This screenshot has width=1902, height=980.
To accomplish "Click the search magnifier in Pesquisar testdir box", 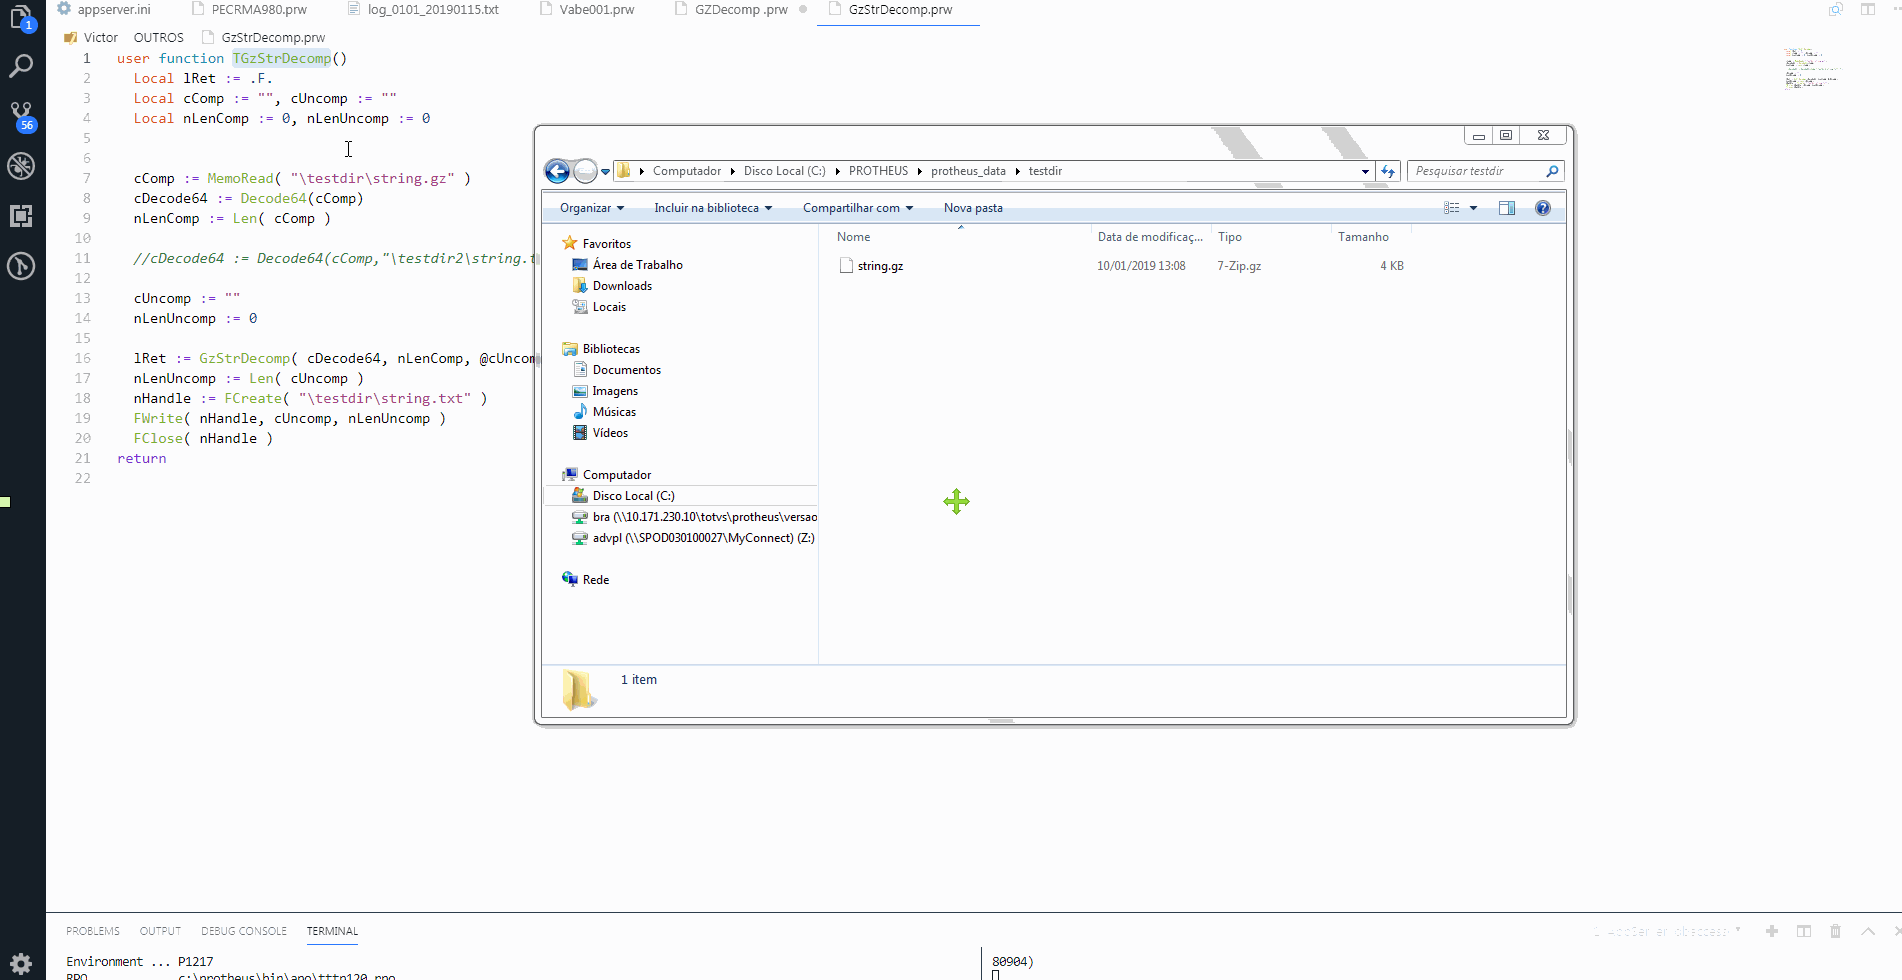I will (x=1552, y=171).
